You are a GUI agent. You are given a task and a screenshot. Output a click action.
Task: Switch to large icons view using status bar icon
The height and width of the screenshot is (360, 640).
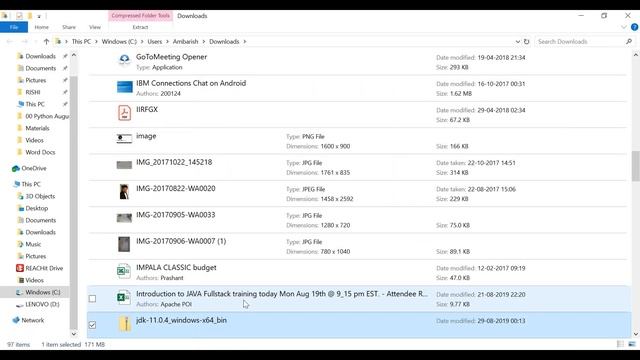coord(632,344)
